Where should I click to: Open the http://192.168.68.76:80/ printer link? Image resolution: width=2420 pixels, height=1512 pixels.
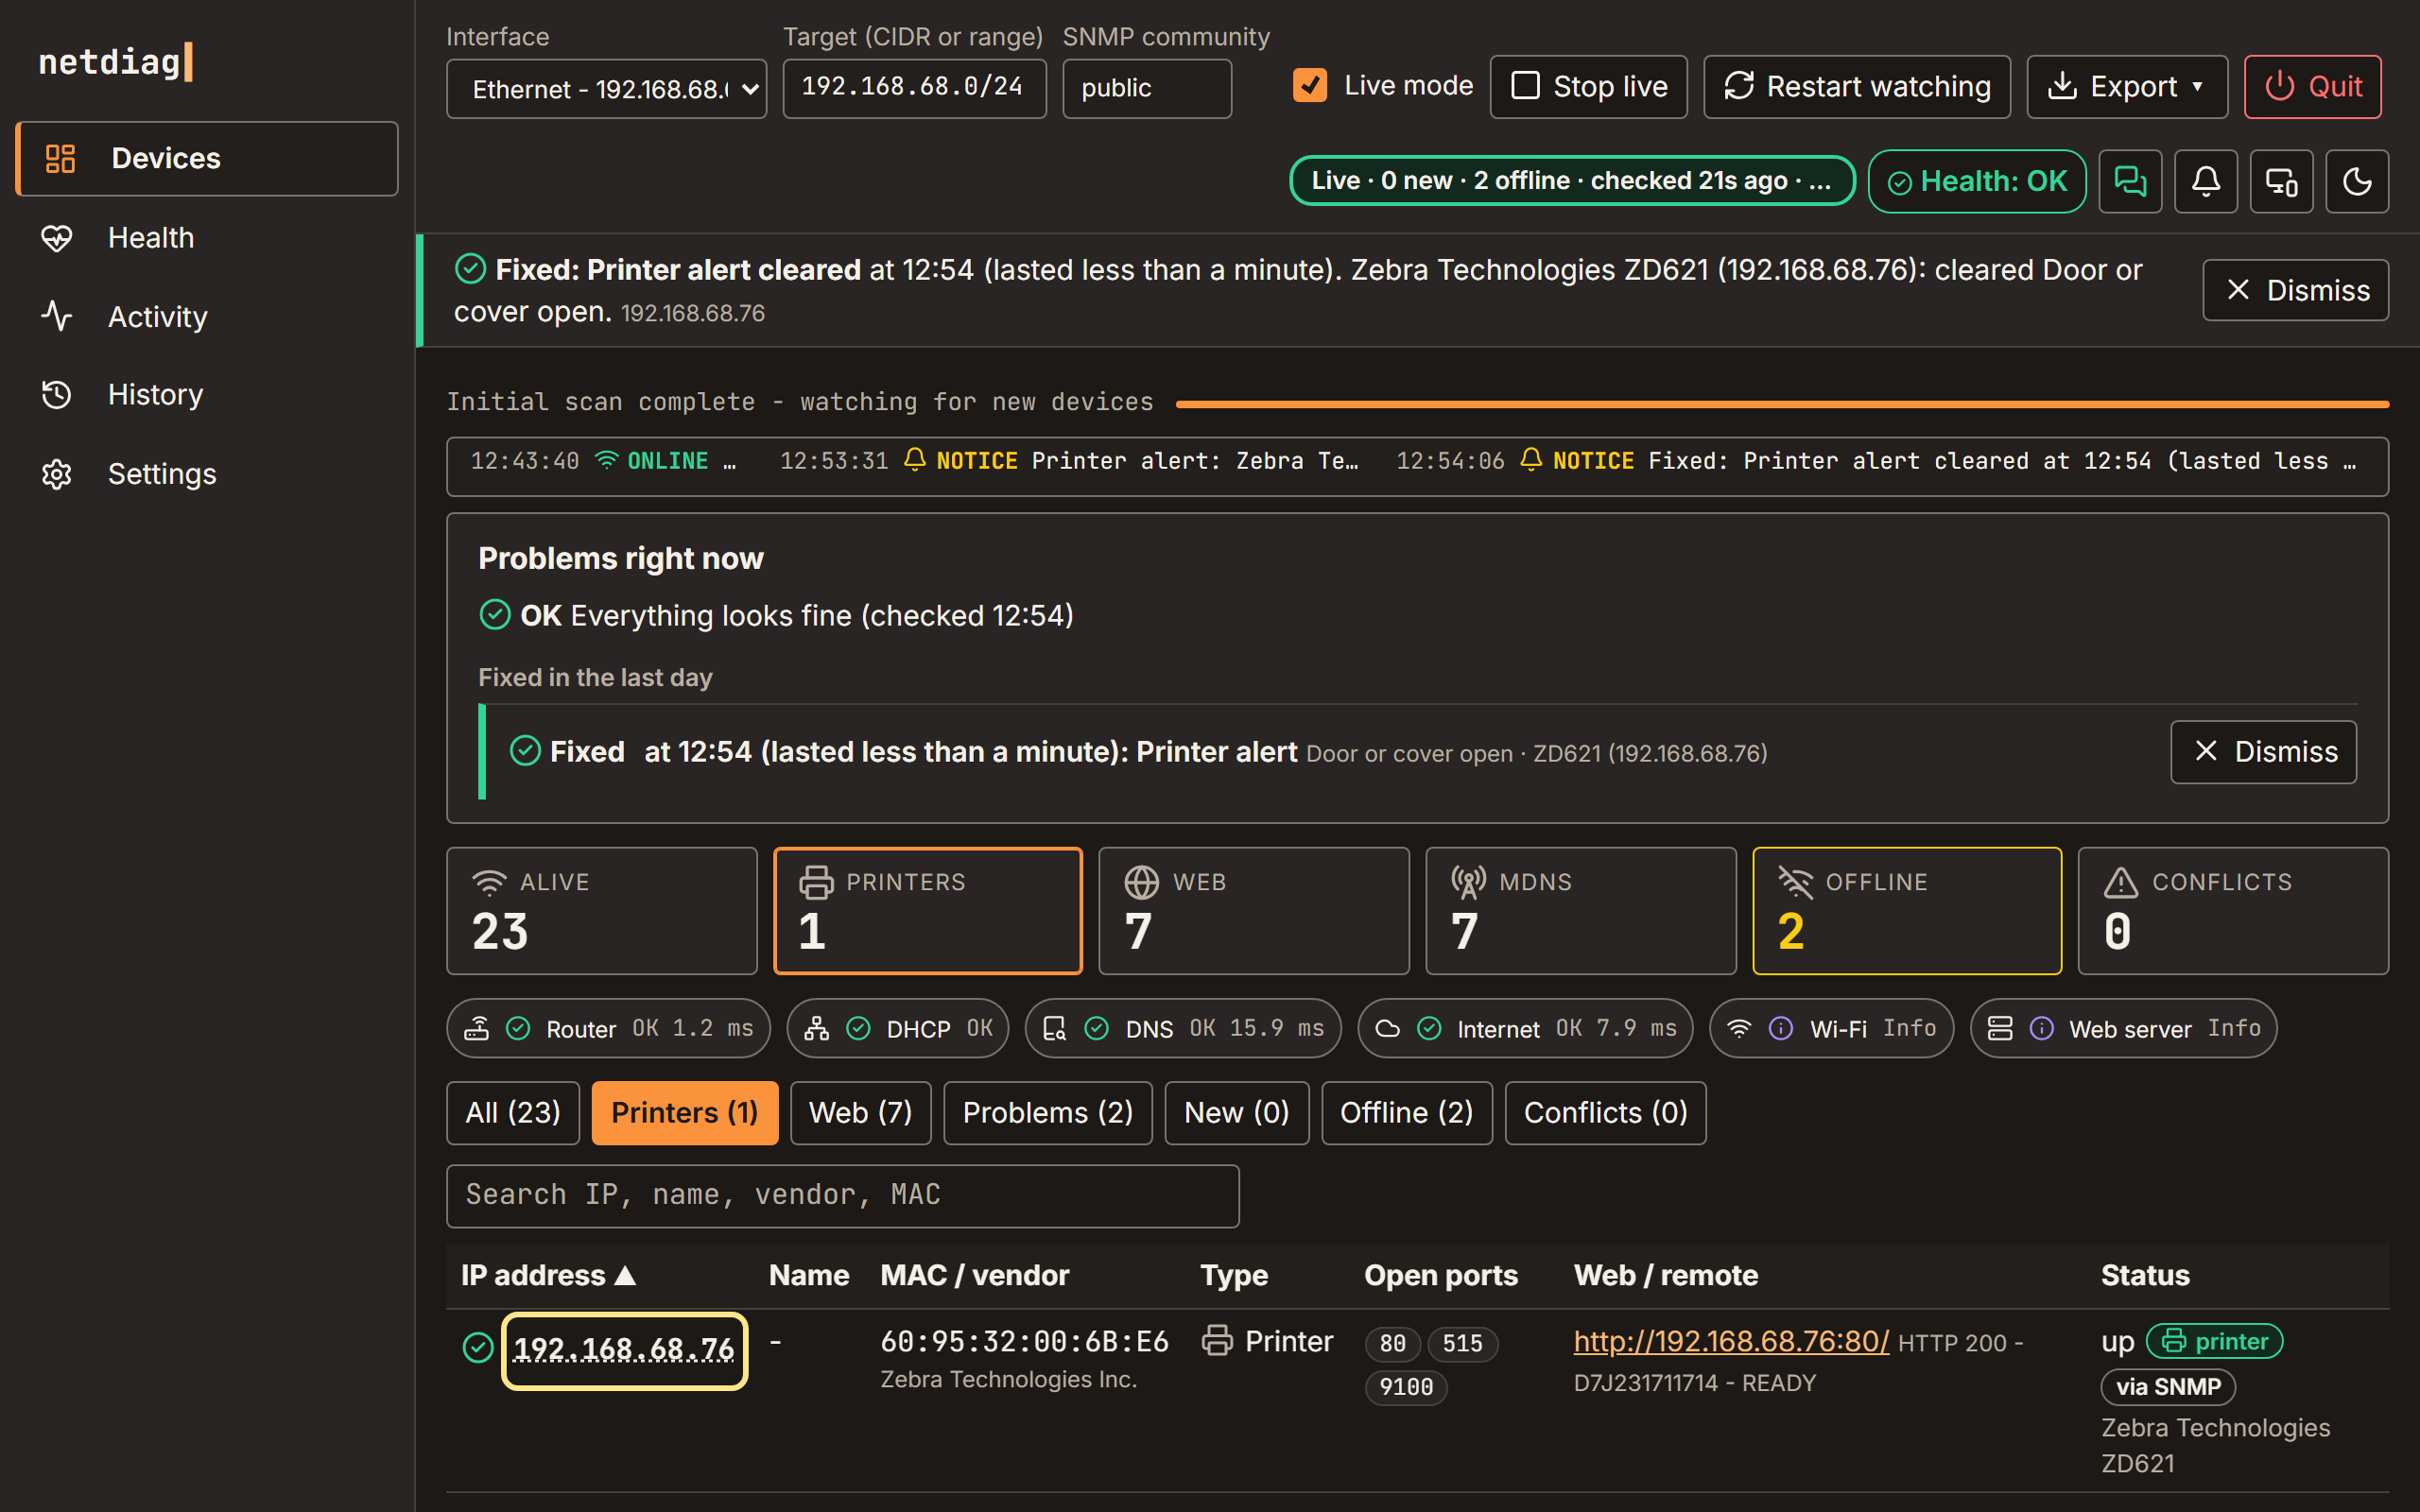pyautogui.click(x=1731, y=1341)
